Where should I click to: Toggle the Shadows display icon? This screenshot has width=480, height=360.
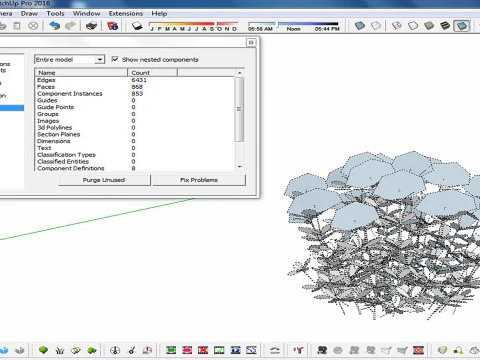click(137, 26)
